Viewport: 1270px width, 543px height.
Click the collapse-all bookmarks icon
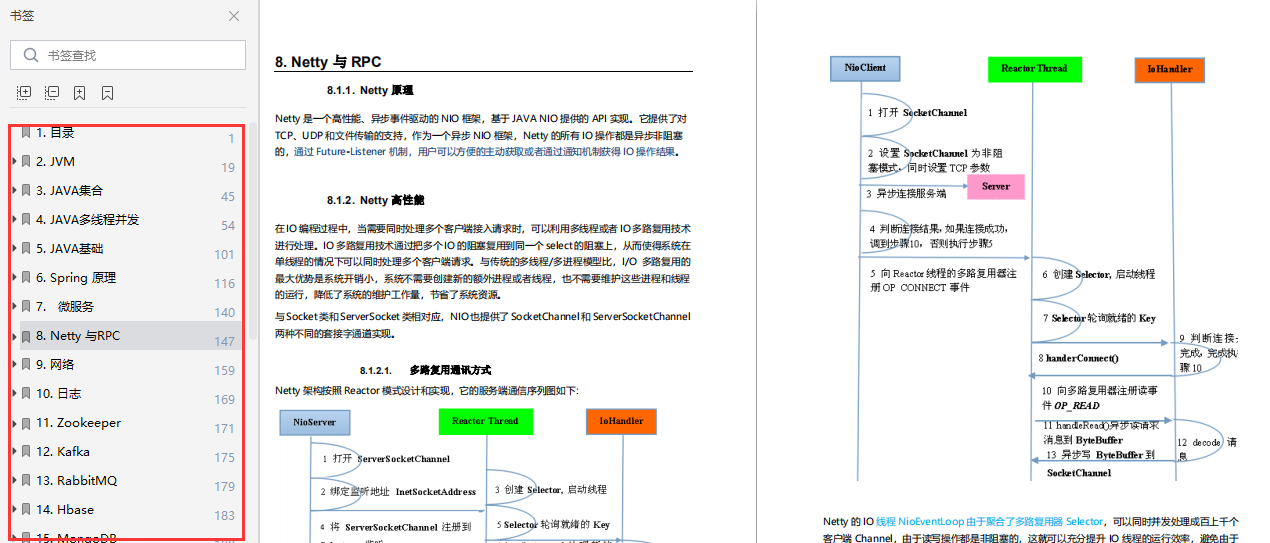coord(52,93)
